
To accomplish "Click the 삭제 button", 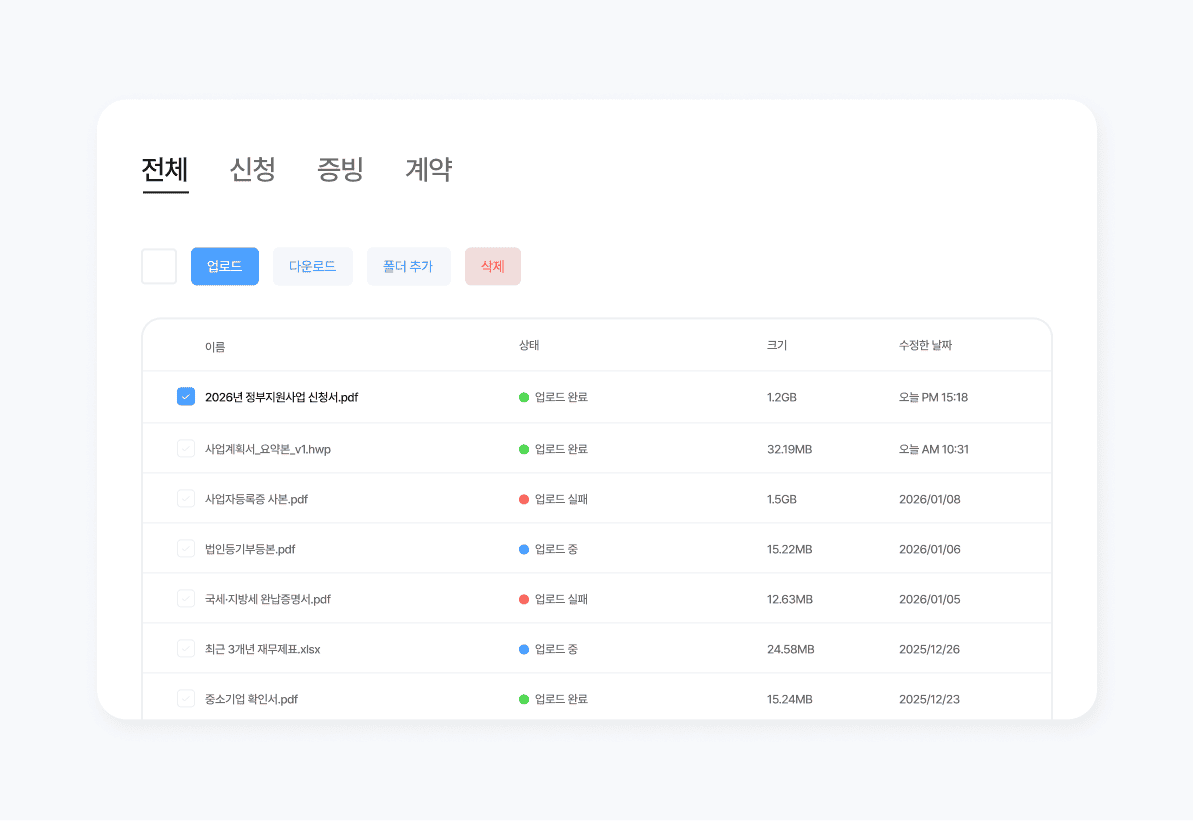I will [492, 266].
